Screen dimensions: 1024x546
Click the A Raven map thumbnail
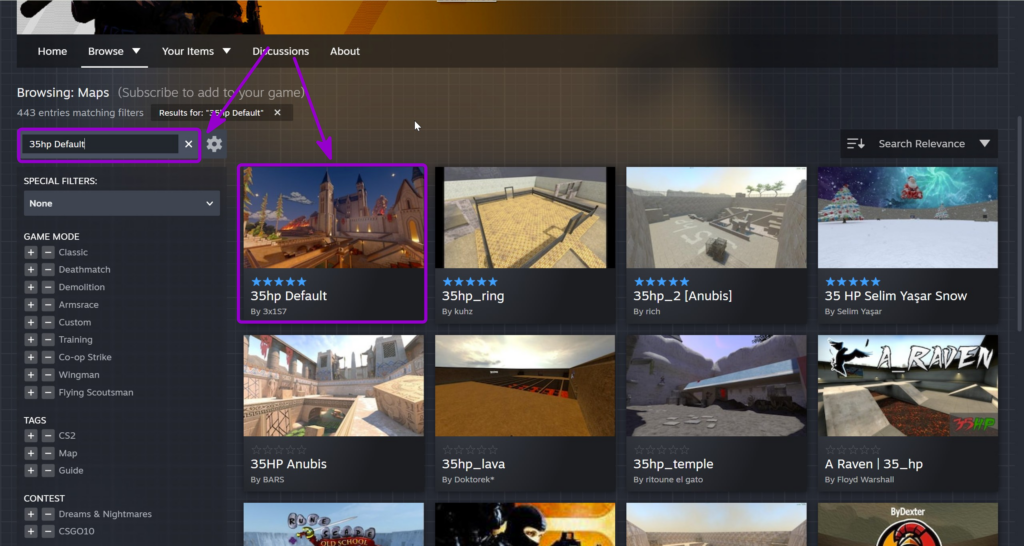coord(908,385)
